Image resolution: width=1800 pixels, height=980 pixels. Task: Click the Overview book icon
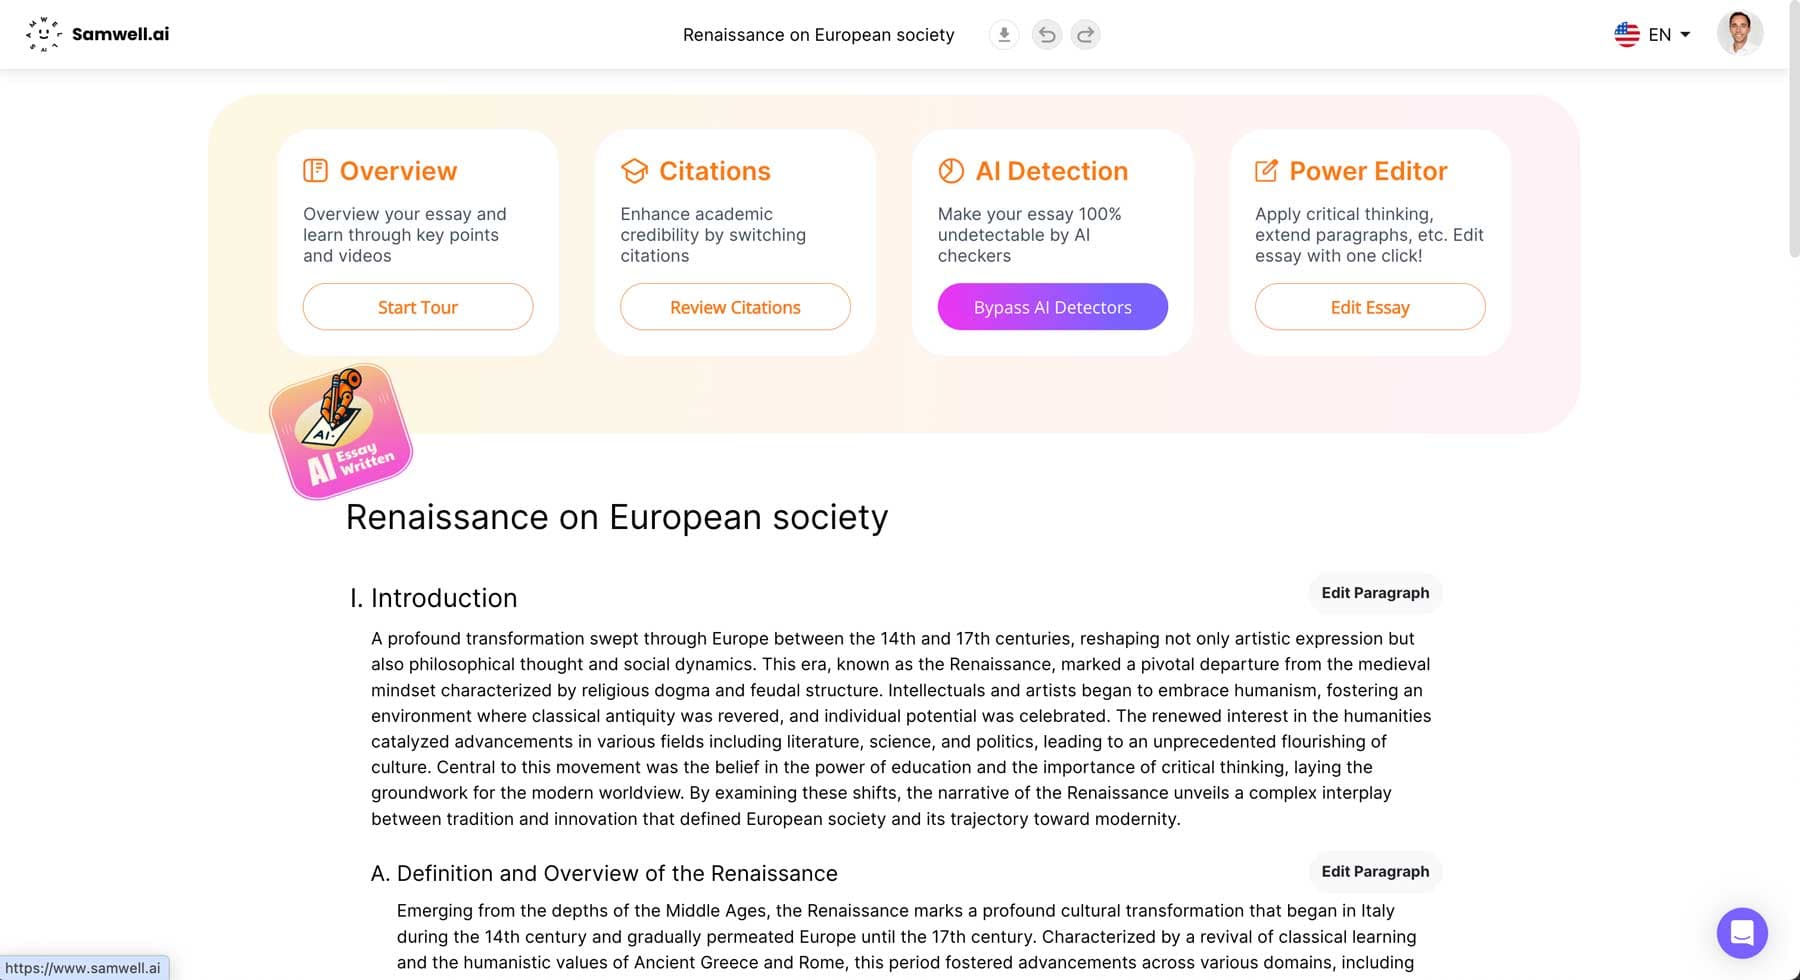[315, 171]
